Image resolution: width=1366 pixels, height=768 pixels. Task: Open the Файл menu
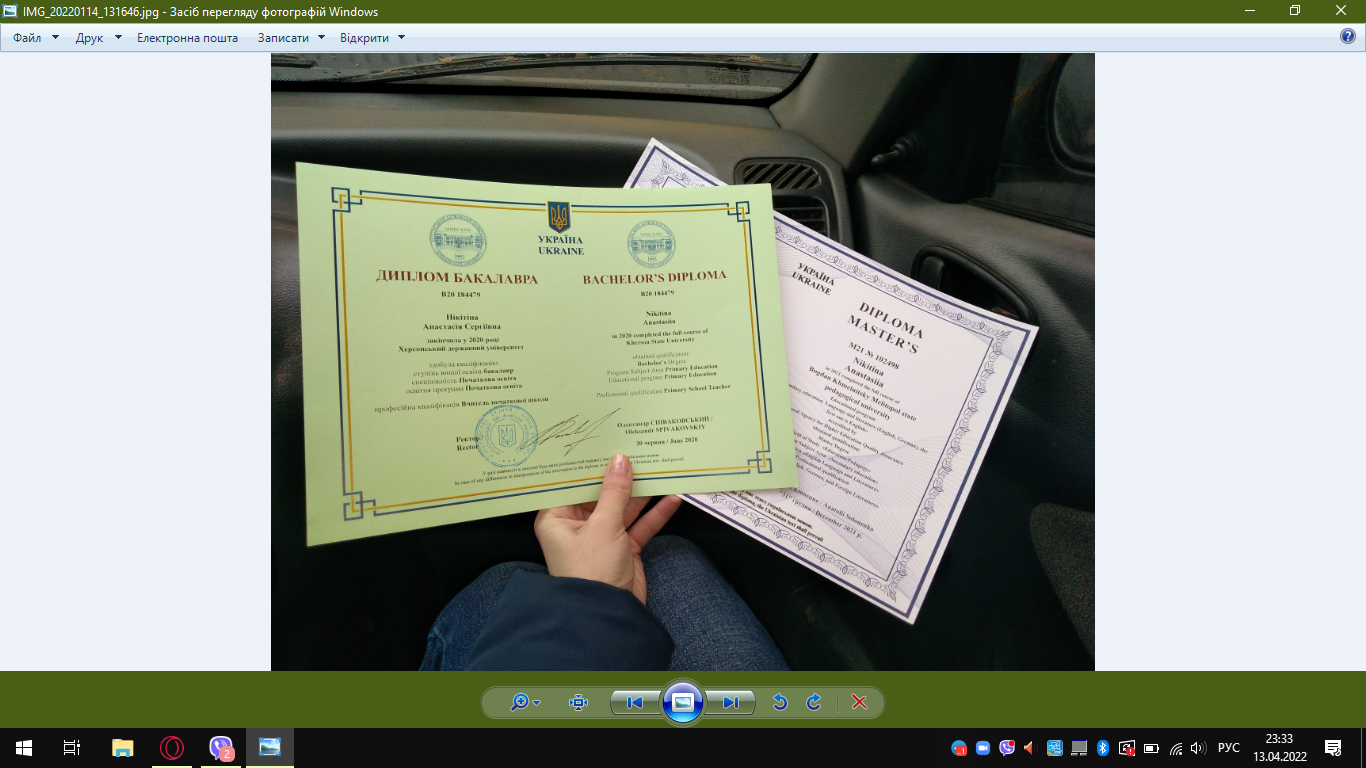[36, 38]
